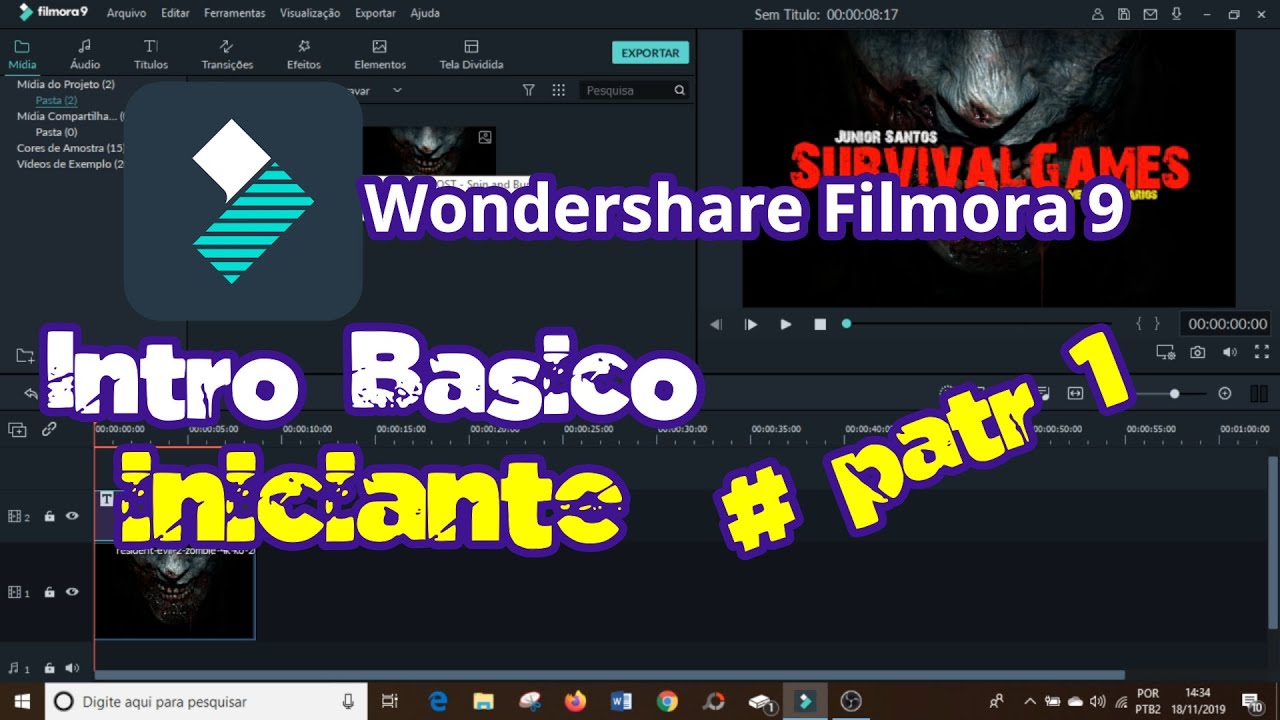Viewport: 1280px width, 720px height.
Task: Click the timeline zoom slider handle
Action: point(1174,394)
